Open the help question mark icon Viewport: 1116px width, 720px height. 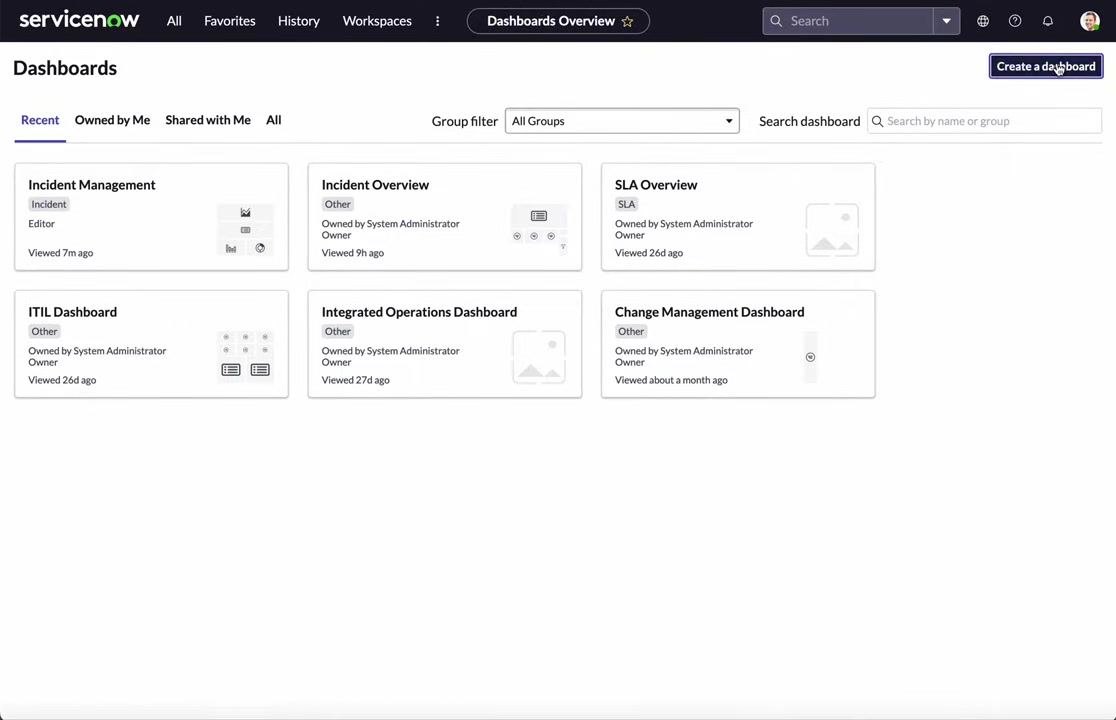(1015, 21)
